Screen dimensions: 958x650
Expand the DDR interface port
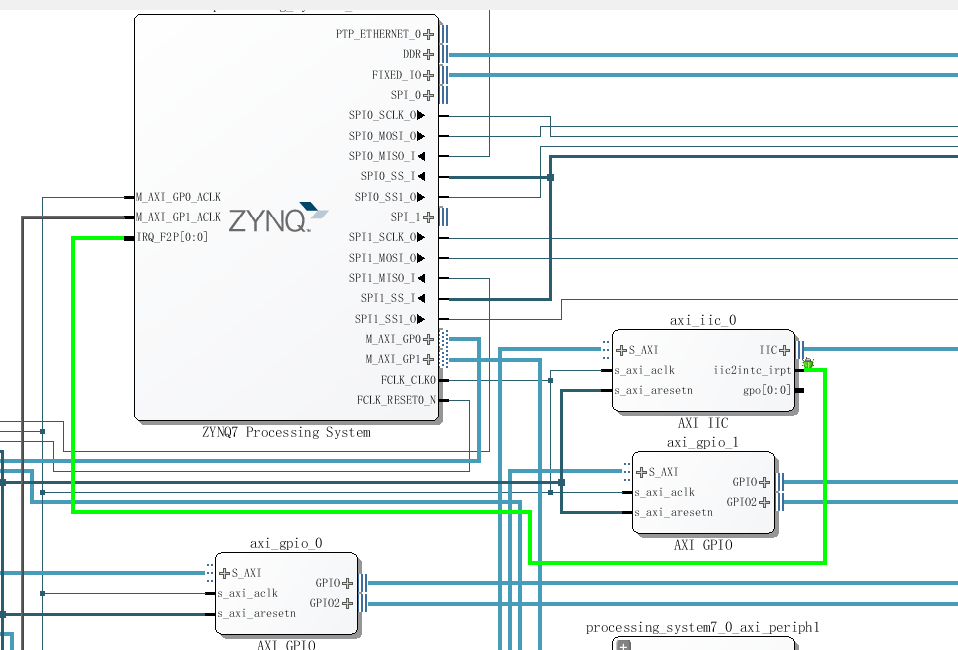[429, 53]
